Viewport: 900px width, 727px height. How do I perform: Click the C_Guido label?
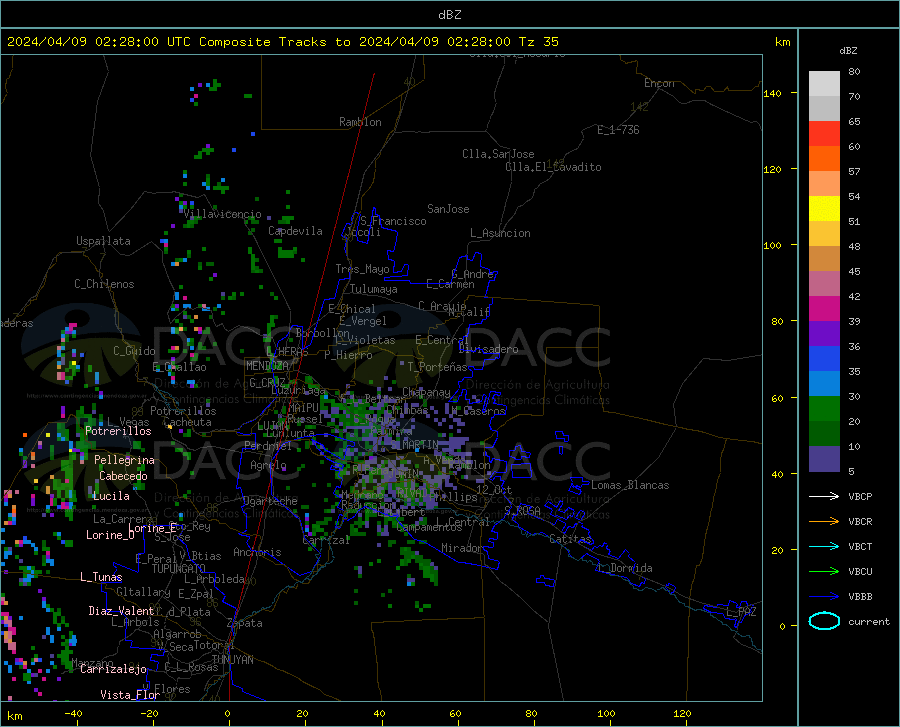(134, 351)
